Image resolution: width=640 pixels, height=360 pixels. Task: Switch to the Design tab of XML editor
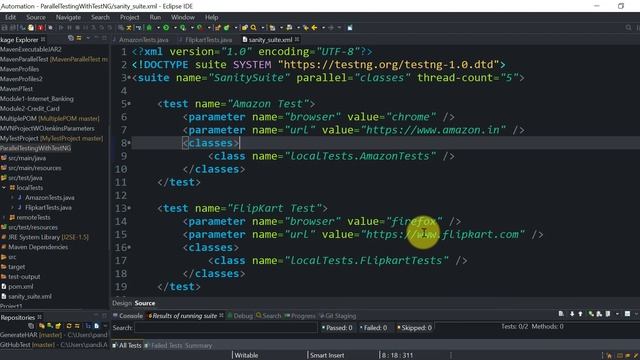pyautogui.click(x=122, y=303)
